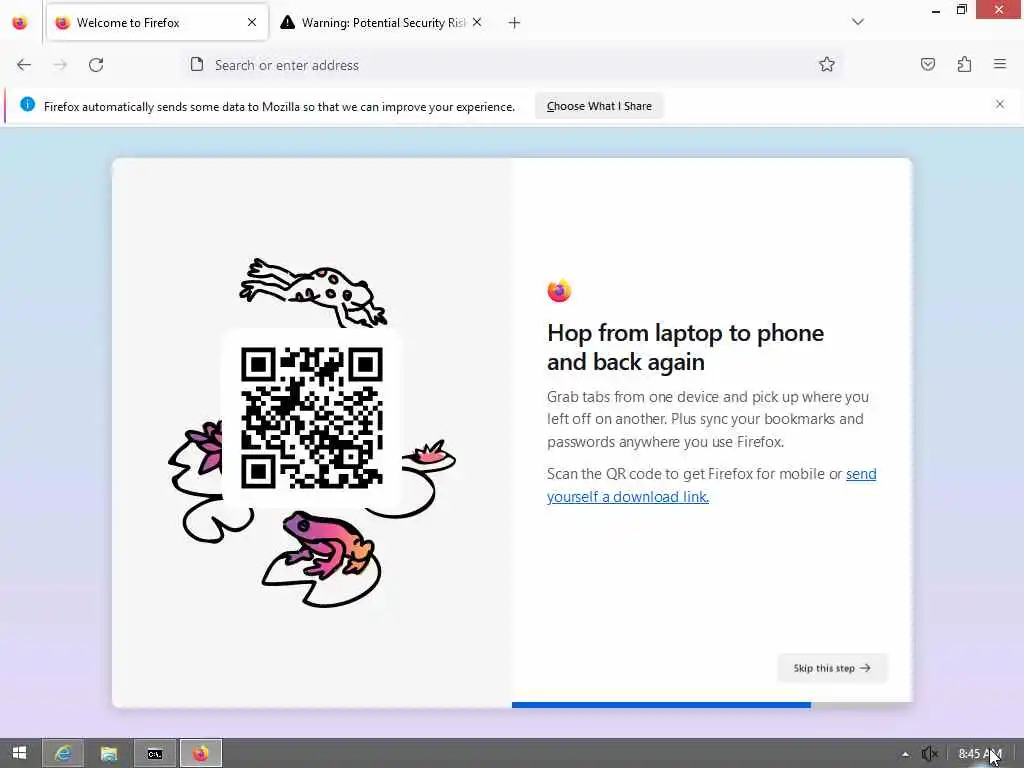Click the Hop from laptop to phone heading
1024x768 pixels.
point(686,347)
